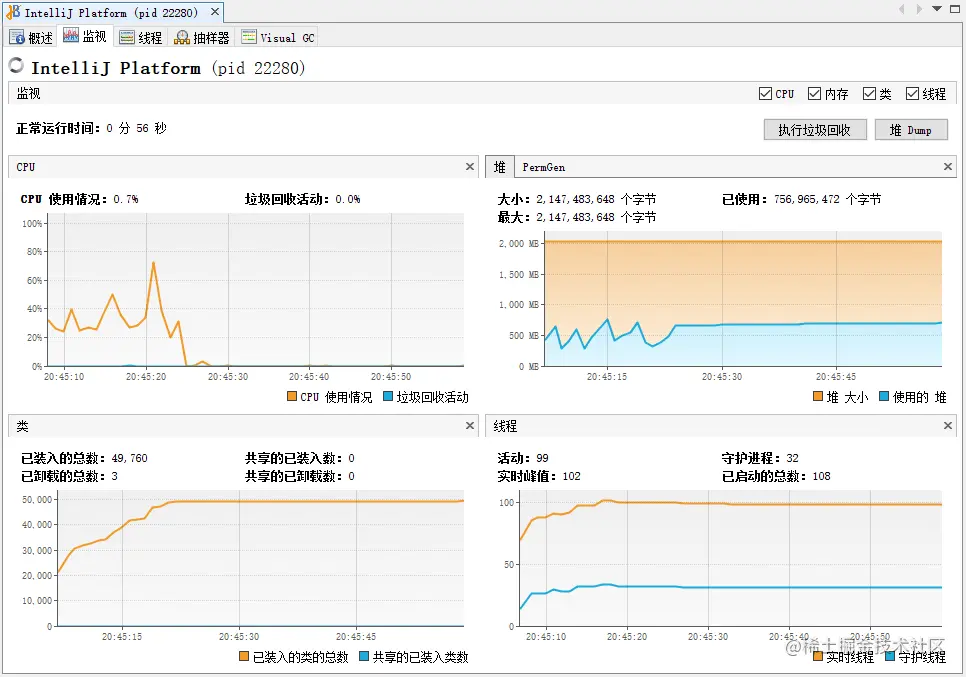Click the 监视 tab chart icon

pyautogui.click(x=71, y=36)
